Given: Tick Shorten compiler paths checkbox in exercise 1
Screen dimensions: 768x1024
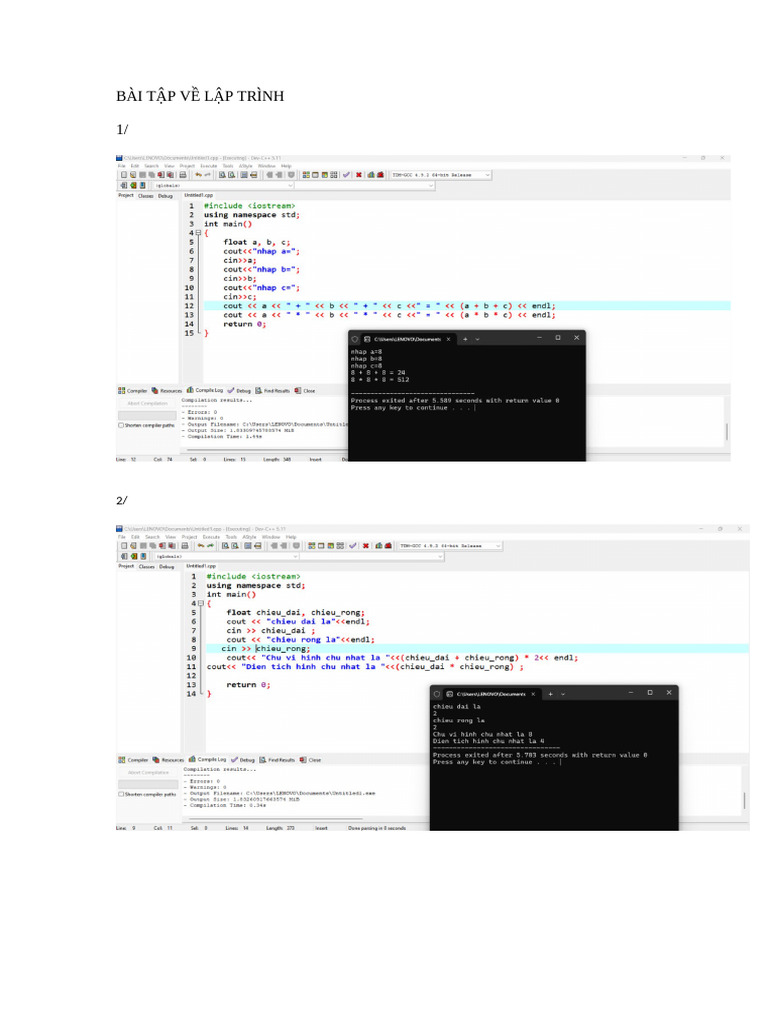Looking at the screenshot, I should click(x=121, y=425).
